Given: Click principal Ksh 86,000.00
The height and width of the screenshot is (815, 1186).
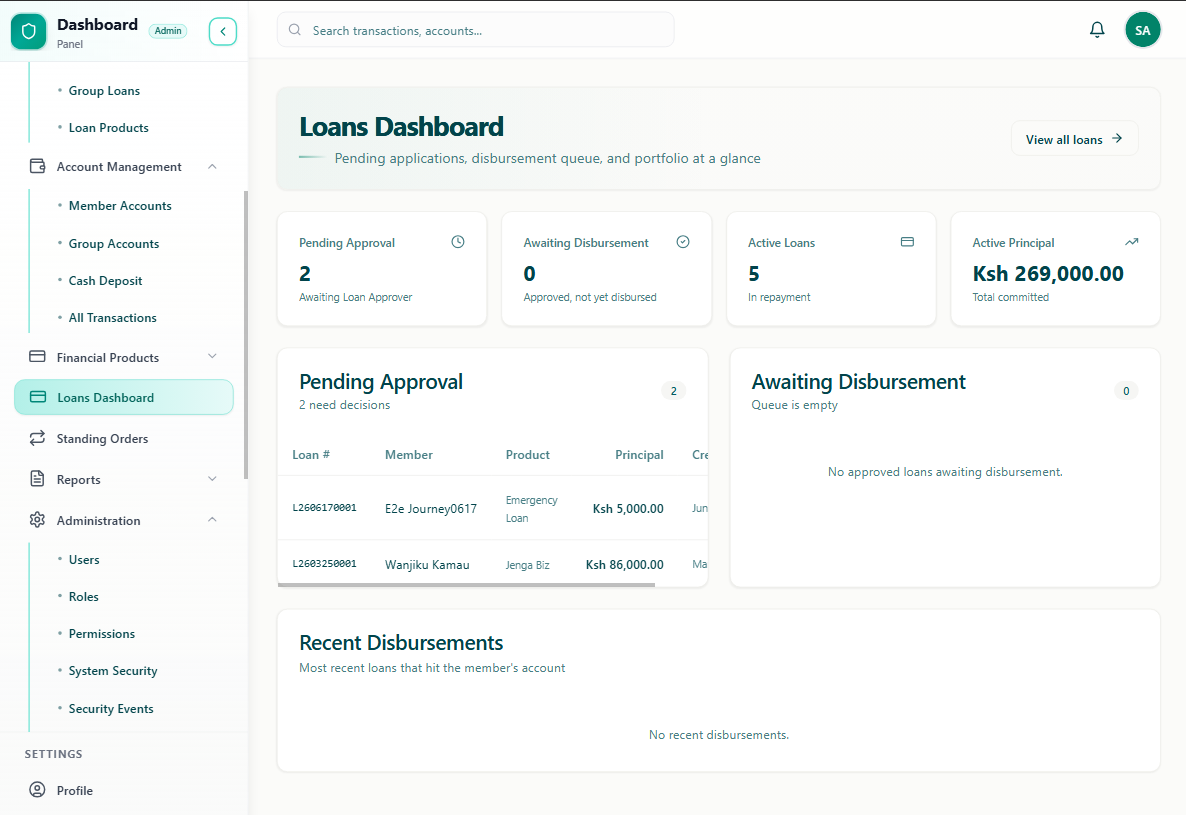Looking at the screenshot, I should (624, 564).
